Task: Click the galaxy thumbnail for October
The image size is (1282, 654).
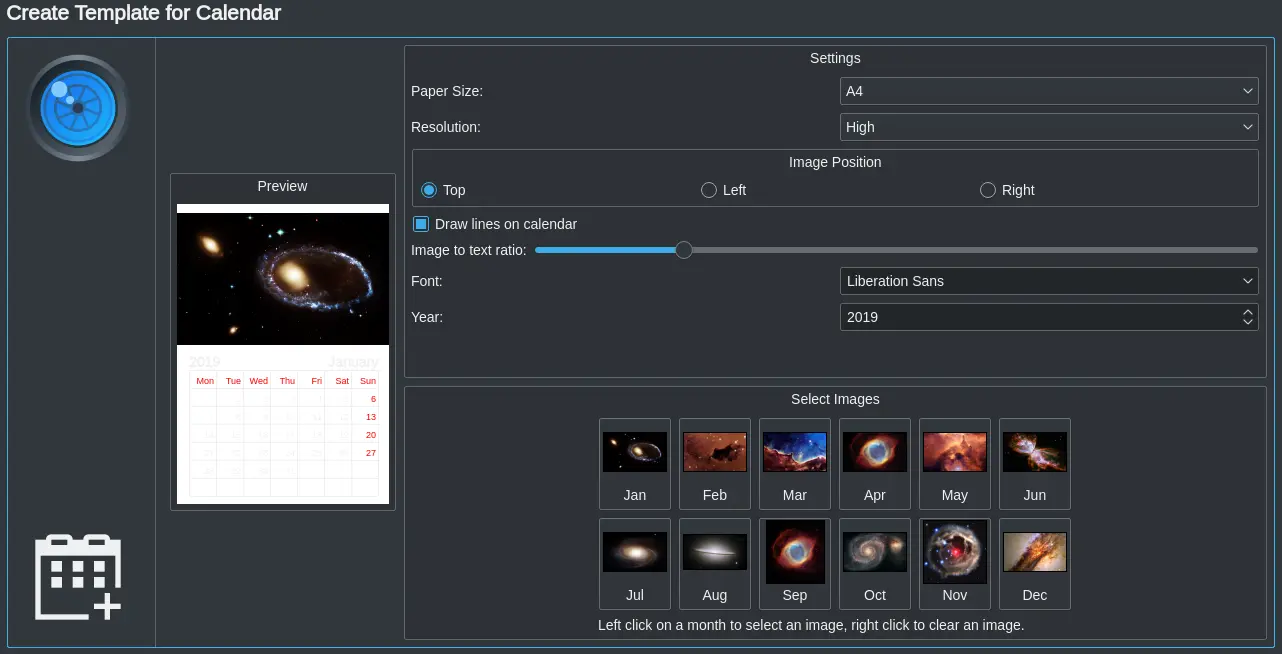Action: [874, 551]
